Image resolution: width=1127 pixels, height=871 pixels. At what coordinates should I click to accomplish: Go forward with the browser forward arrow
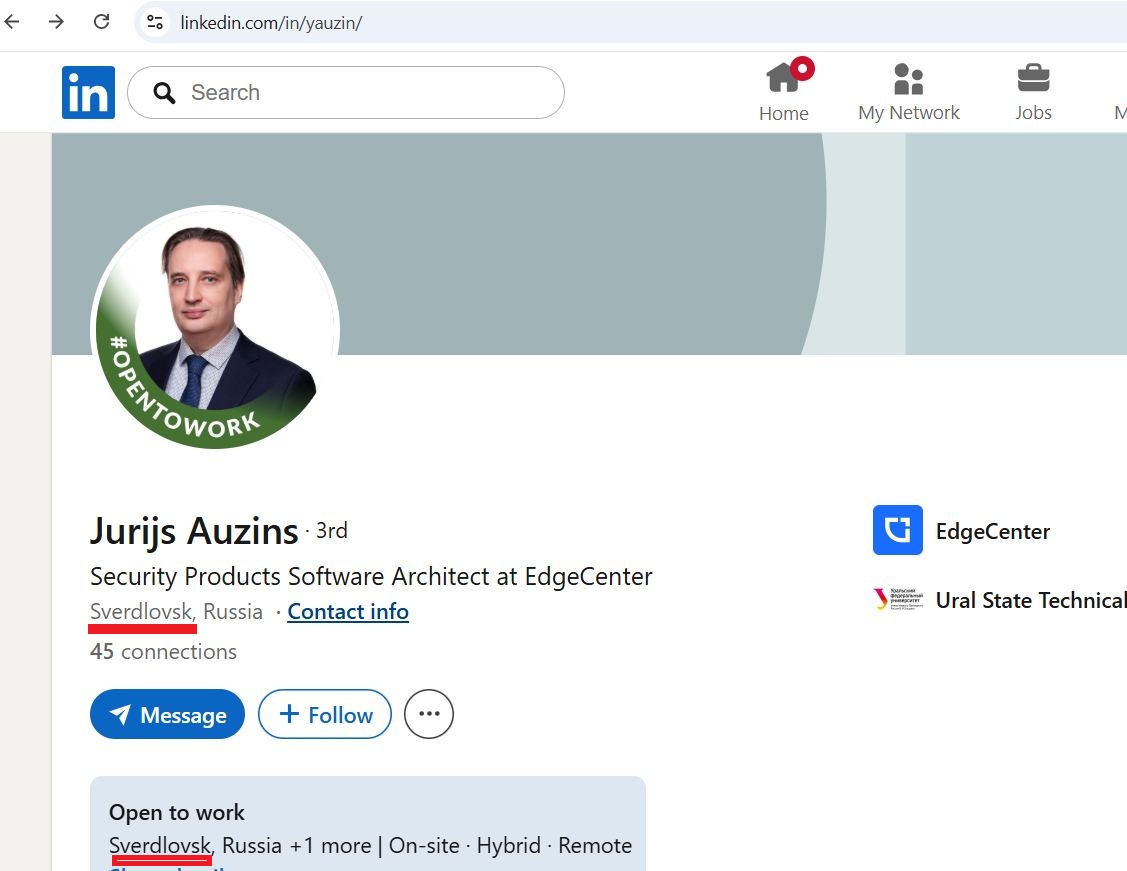(x=56, y=22)
